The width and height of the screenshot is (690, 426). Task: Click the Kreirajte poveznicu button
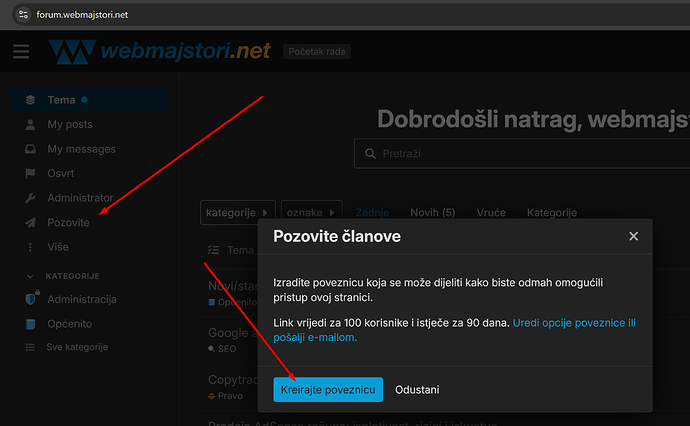[x=328, y=389]
